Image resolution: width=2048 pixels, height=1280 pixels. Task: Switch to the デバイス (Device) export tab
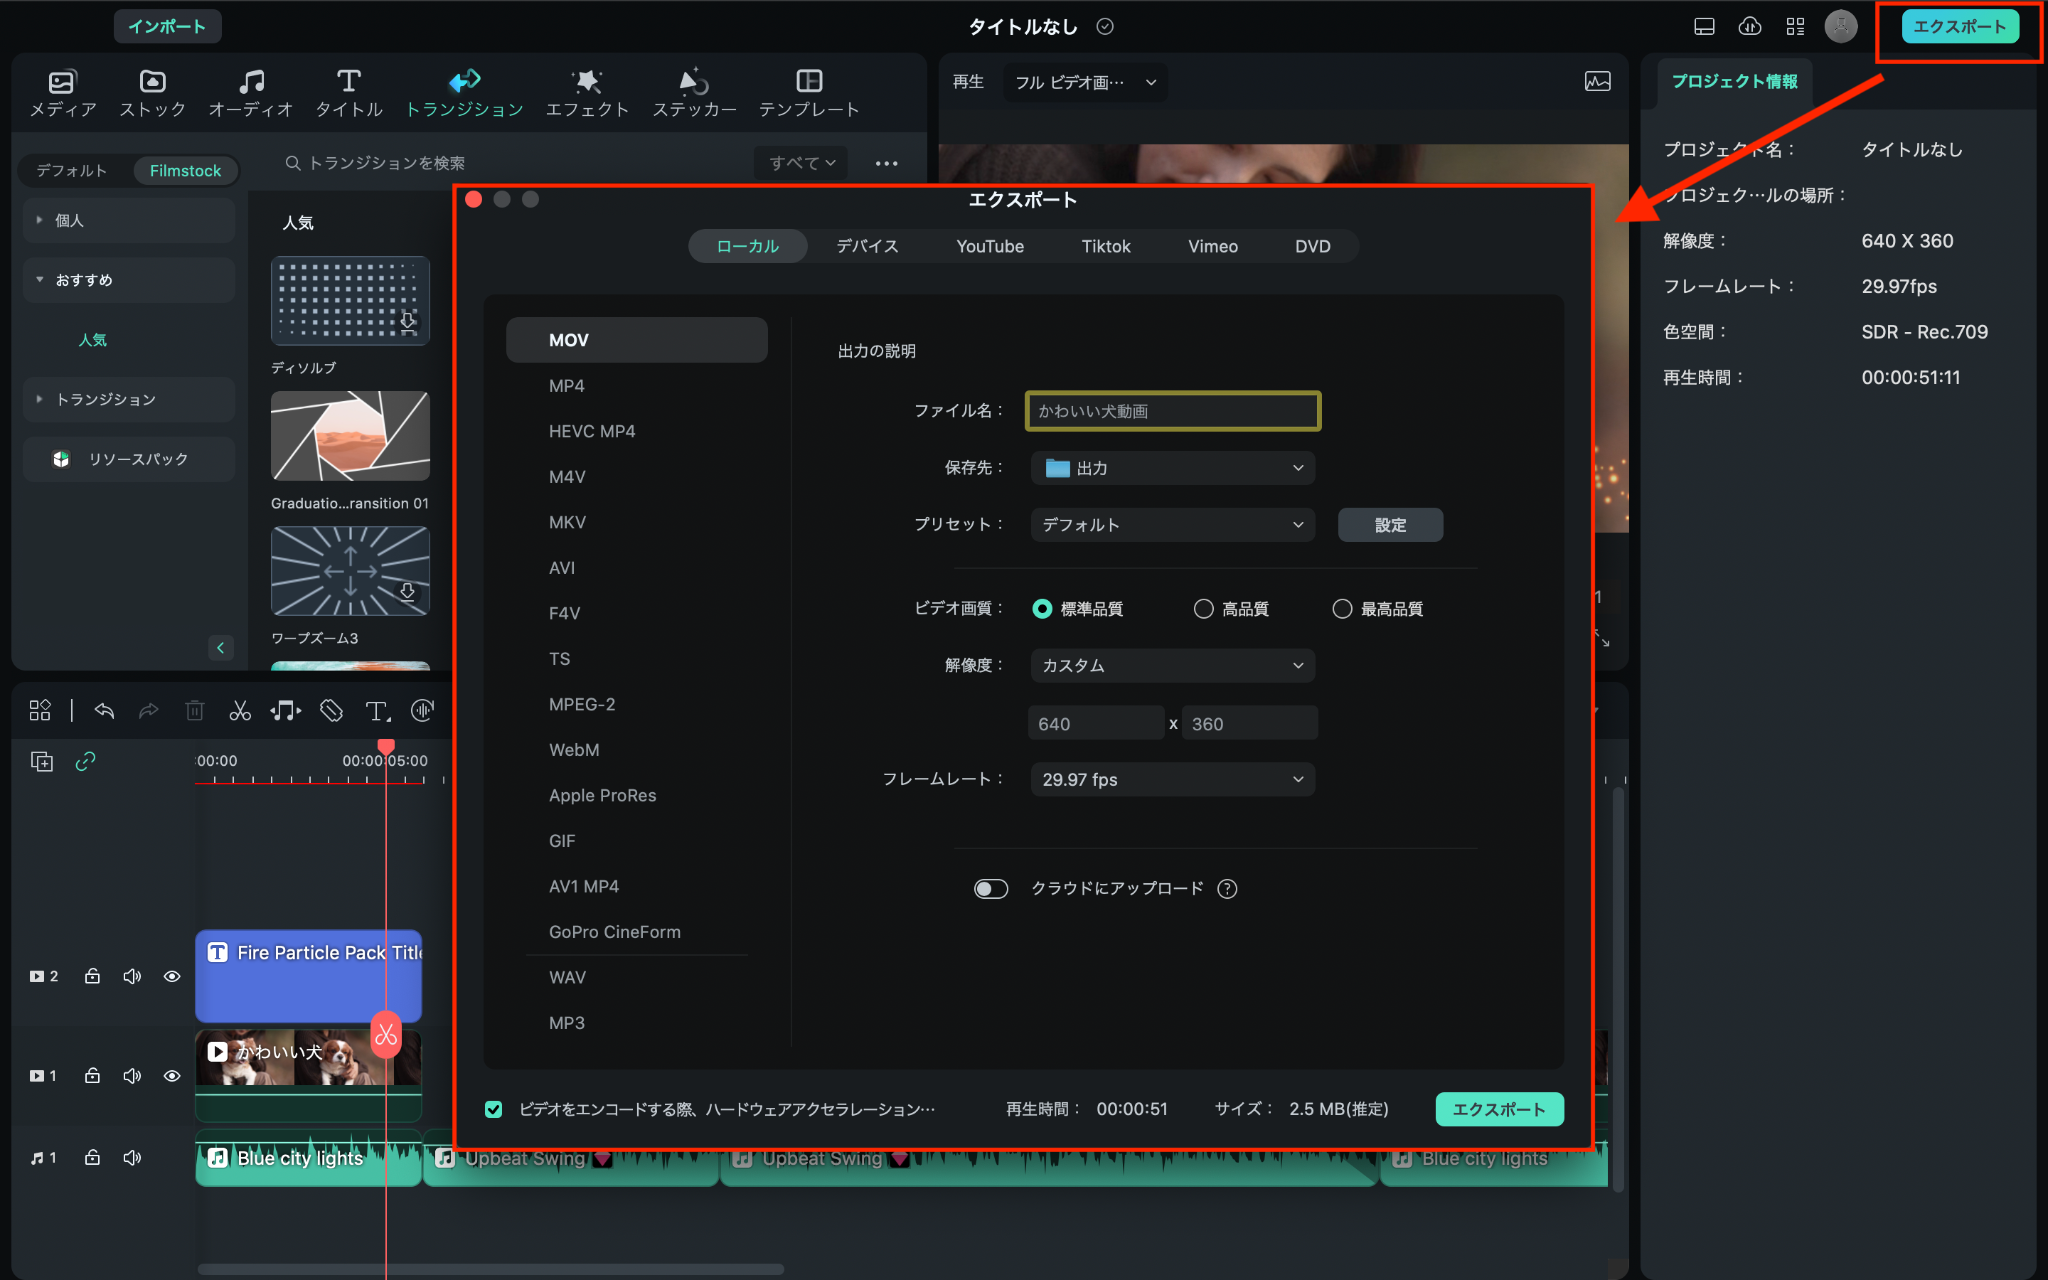tap(865, 246)
